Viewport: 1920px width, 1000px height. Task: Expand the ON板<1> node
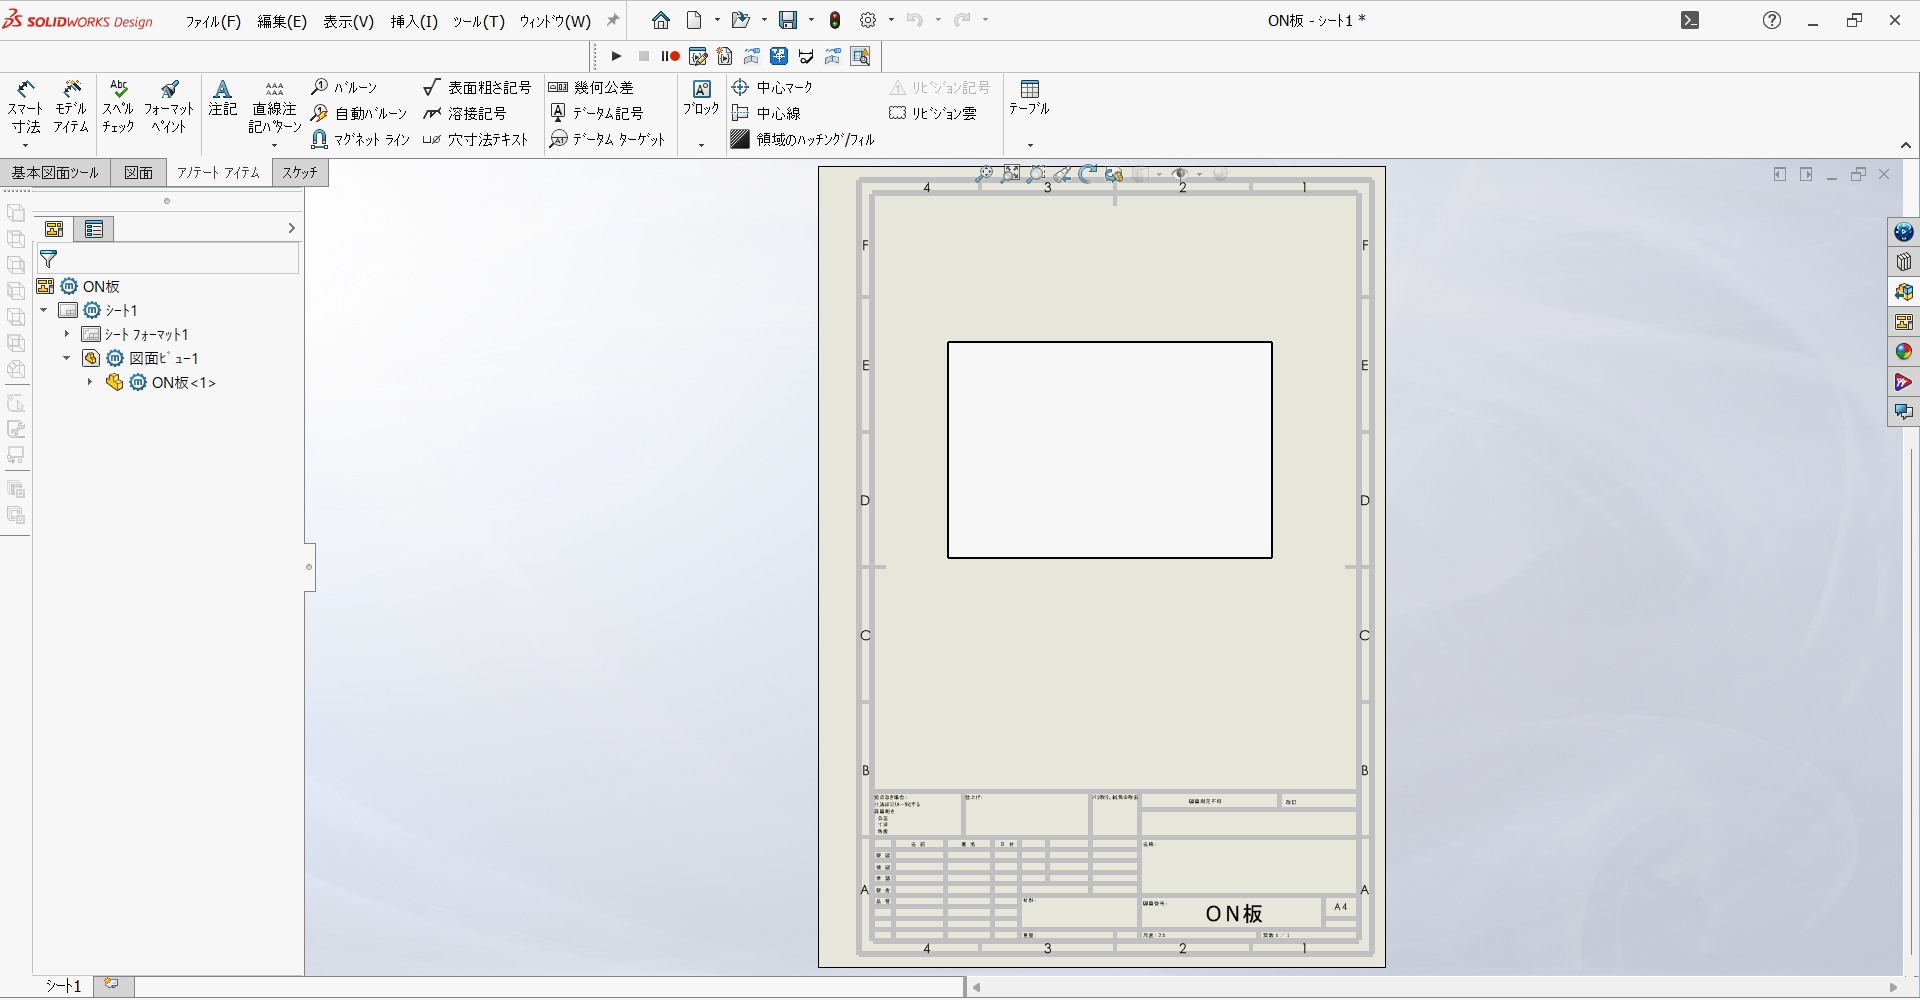coord(90,382)
